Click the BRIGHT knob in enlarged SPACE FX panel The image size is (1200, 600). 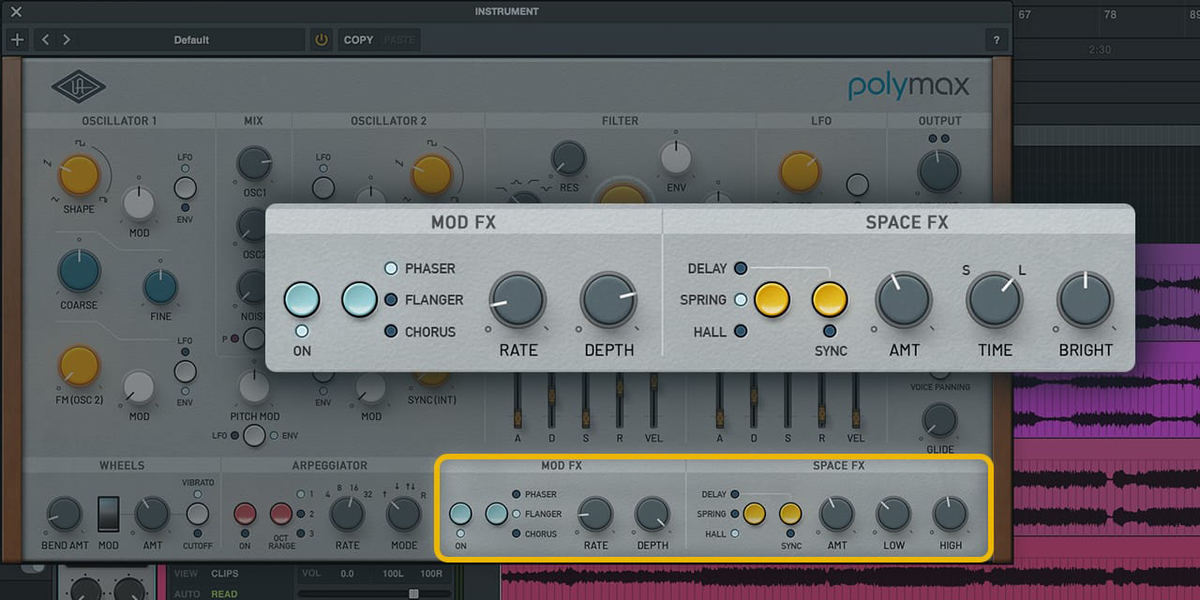(x=1085, y=299)
